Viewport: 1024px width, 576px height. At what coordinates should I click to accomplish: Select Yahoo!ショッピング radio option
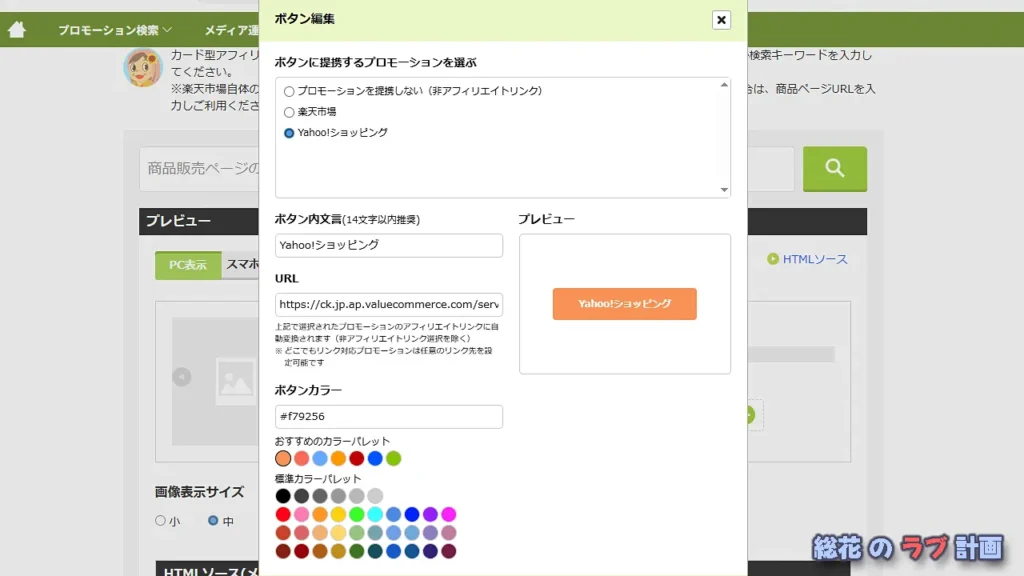click(x=289, y=133)
